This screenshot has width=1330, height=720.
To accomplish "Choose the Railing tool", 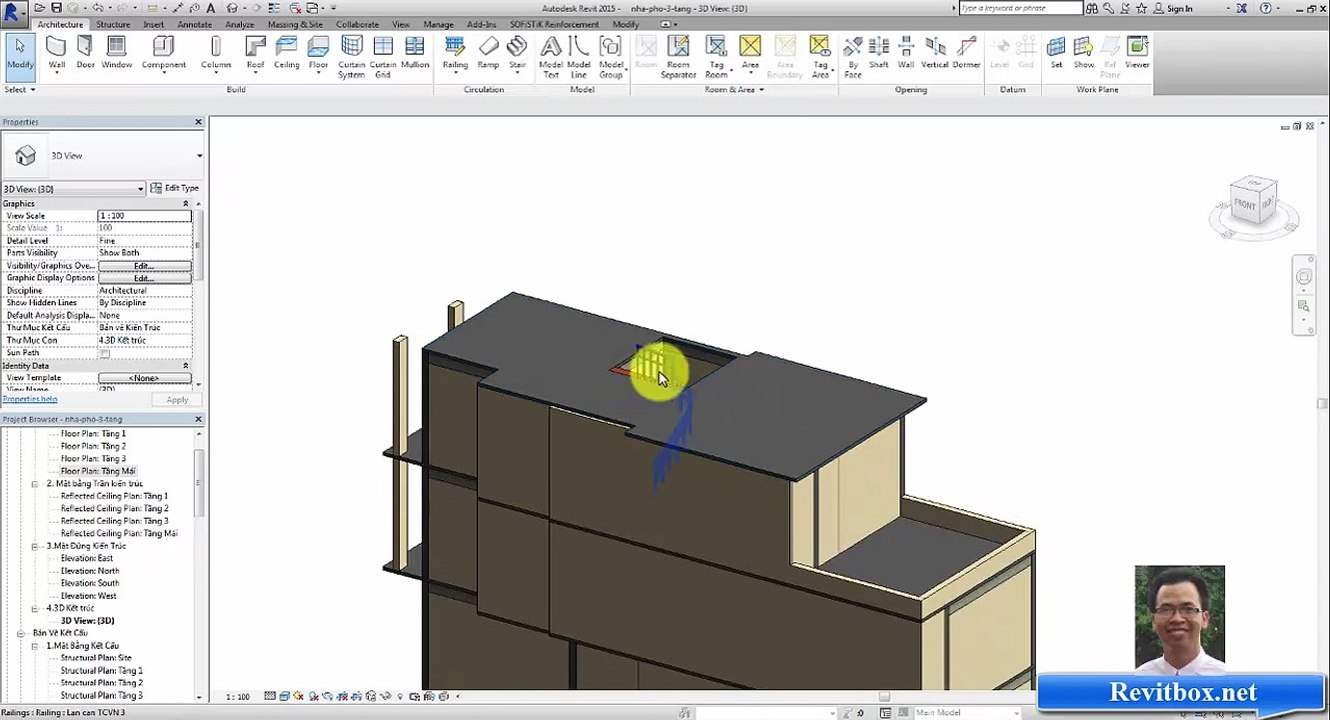I will [x=455, y=54].
